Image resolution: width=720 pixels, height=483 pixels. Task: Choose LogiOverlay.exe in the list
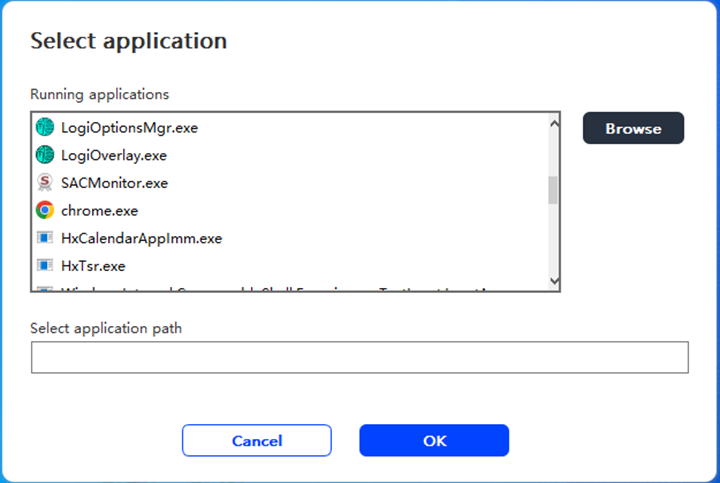tap(114, 155)
